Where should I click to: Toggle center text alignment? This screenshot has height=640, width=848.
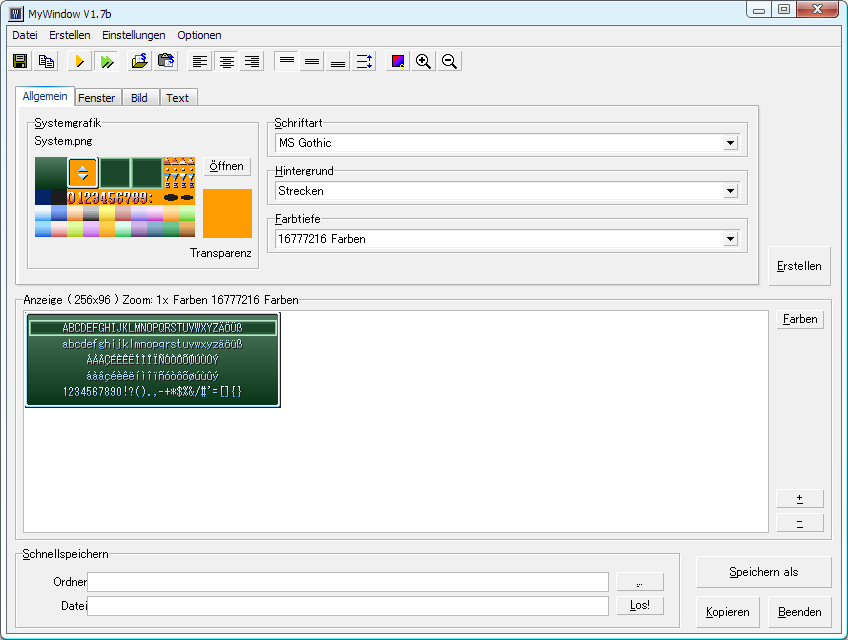coord(227,61)
